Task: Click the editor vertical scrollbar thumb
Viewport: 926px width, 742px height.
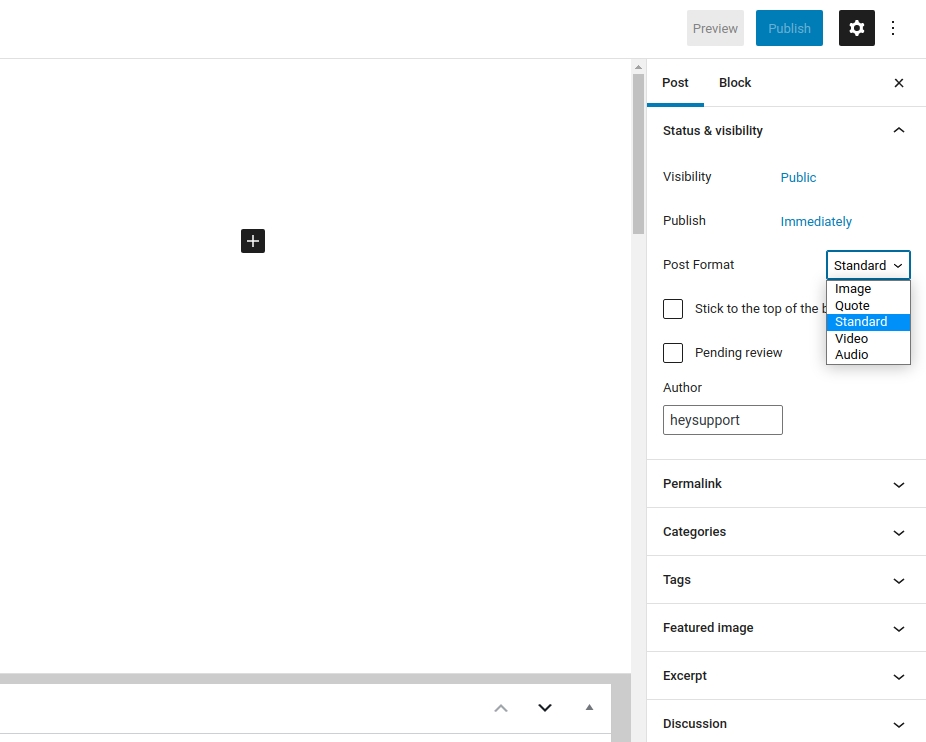Action: click(x=638, y=150)
